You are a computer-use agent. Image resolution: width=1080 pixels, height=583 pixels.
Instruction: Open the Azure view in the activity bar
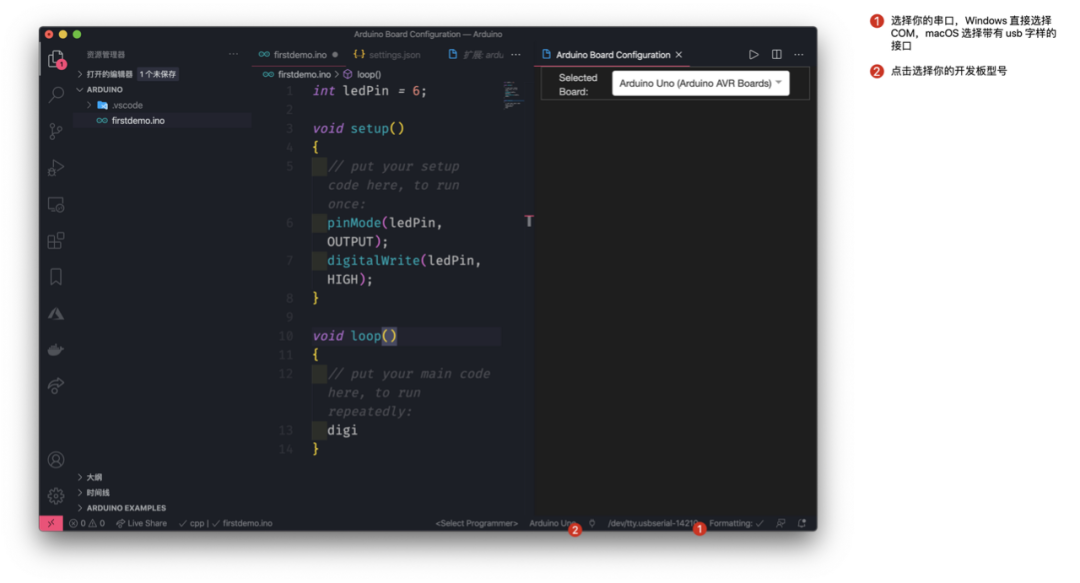click(x=56, y=314)
